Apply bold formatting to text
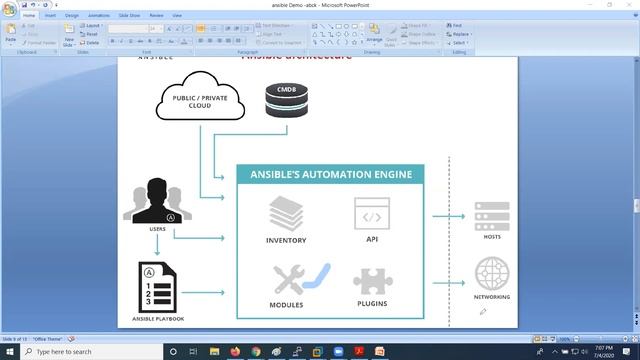The width and height of the screenshot is (640, 360). click(x=112, y=41)
